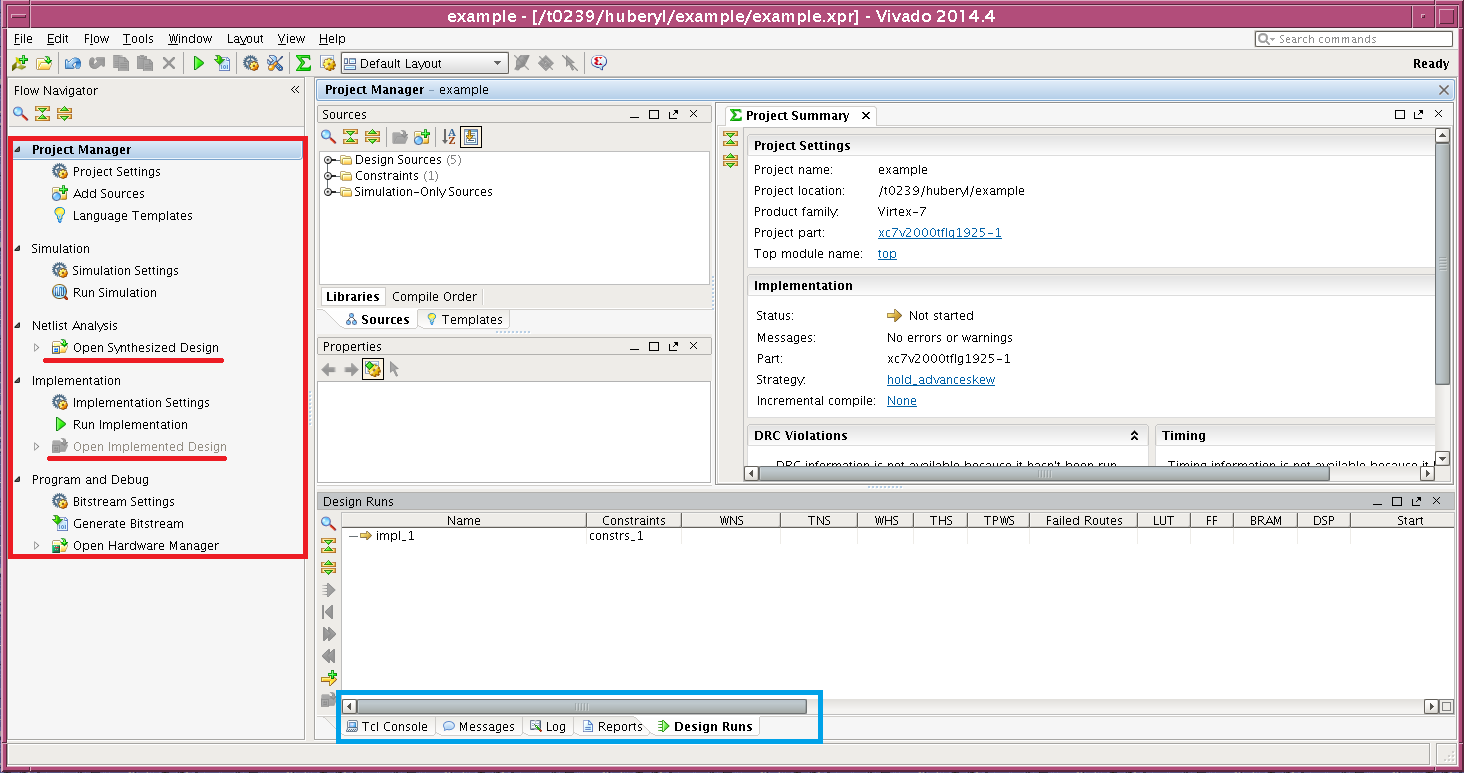Click the create new run icon in Design Runs
Viewport: 1464px width, 773px height.
tap(328, 678)
